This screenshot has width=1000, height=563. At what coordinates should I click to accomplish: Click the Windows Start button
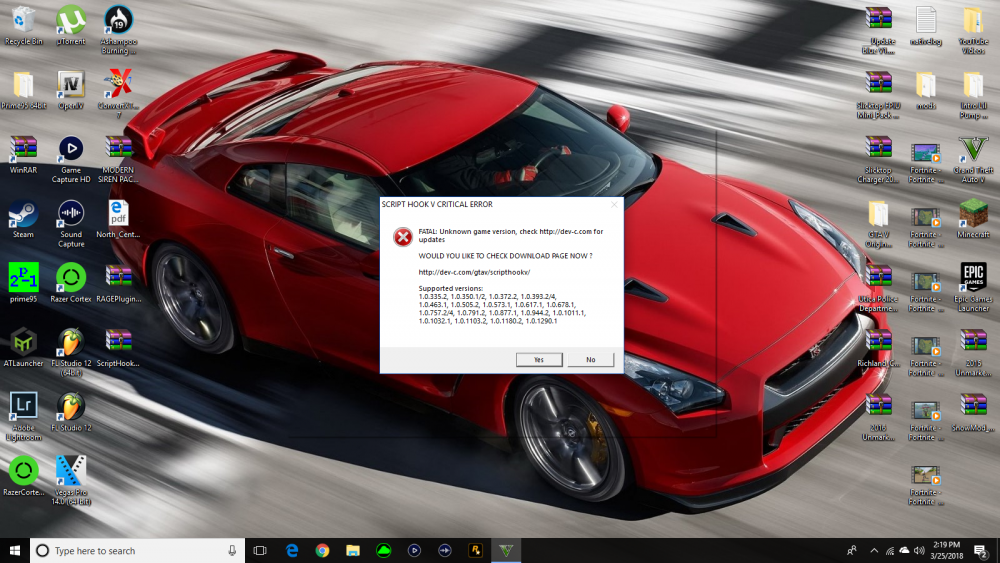click(x=15, y=550)
